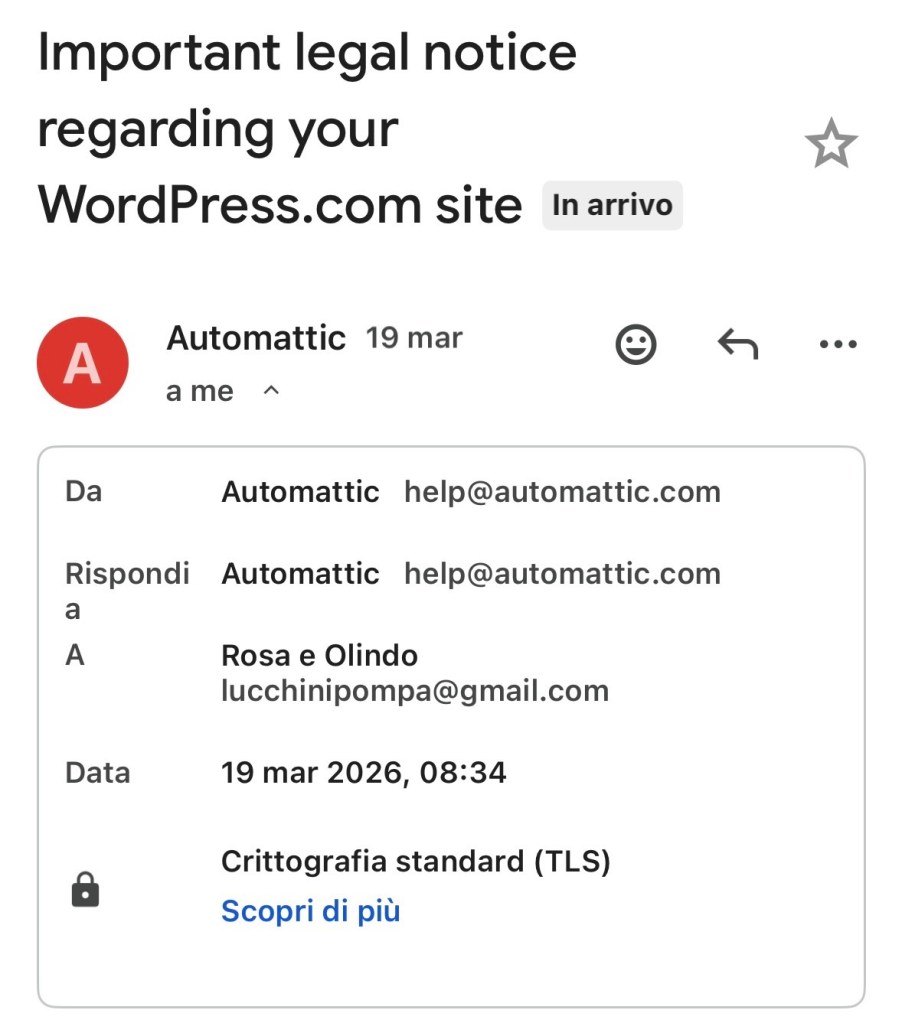Tap the '19 mar' date next to sender
This screenshot has width=902, height=1023.
[x=414, y=339]
